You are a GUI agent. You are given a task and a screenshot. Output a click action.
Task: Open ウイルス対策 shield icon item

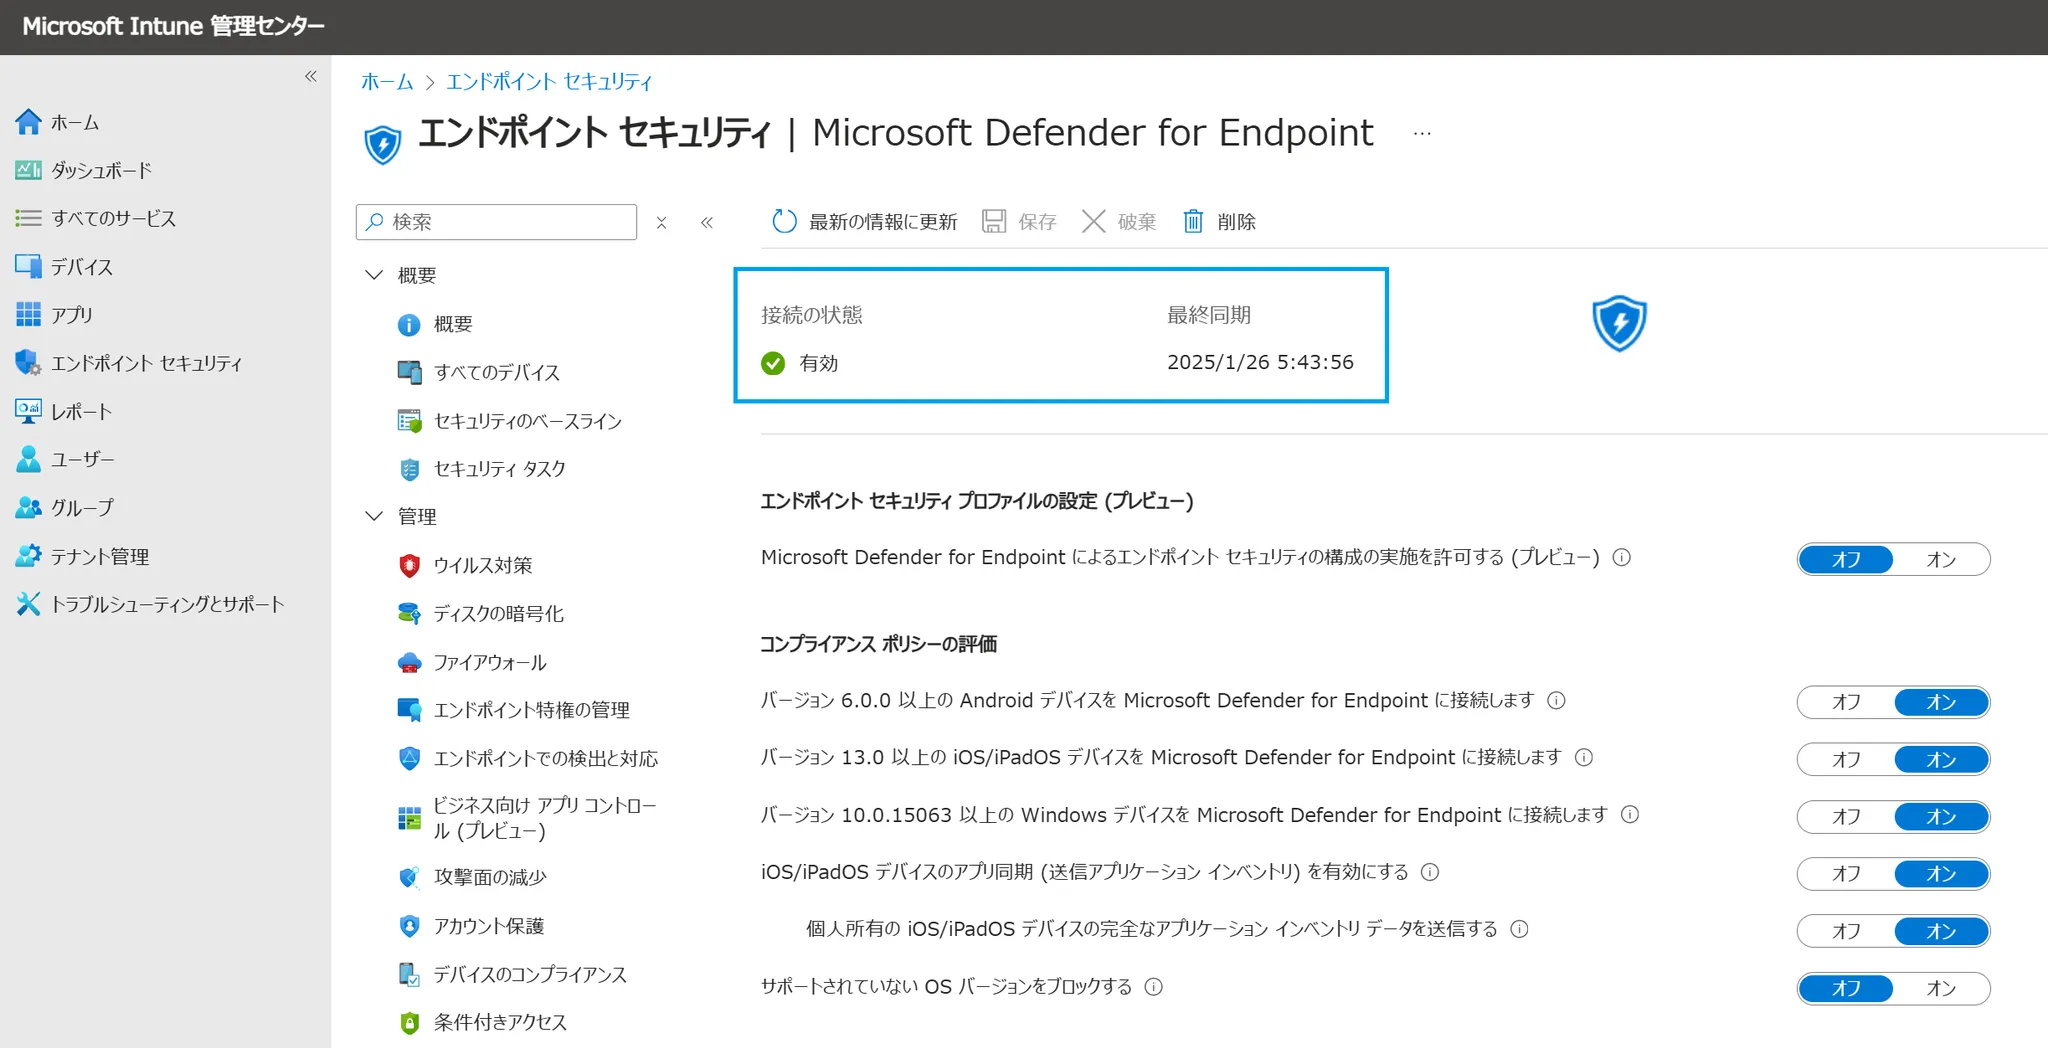pos(409,565)
